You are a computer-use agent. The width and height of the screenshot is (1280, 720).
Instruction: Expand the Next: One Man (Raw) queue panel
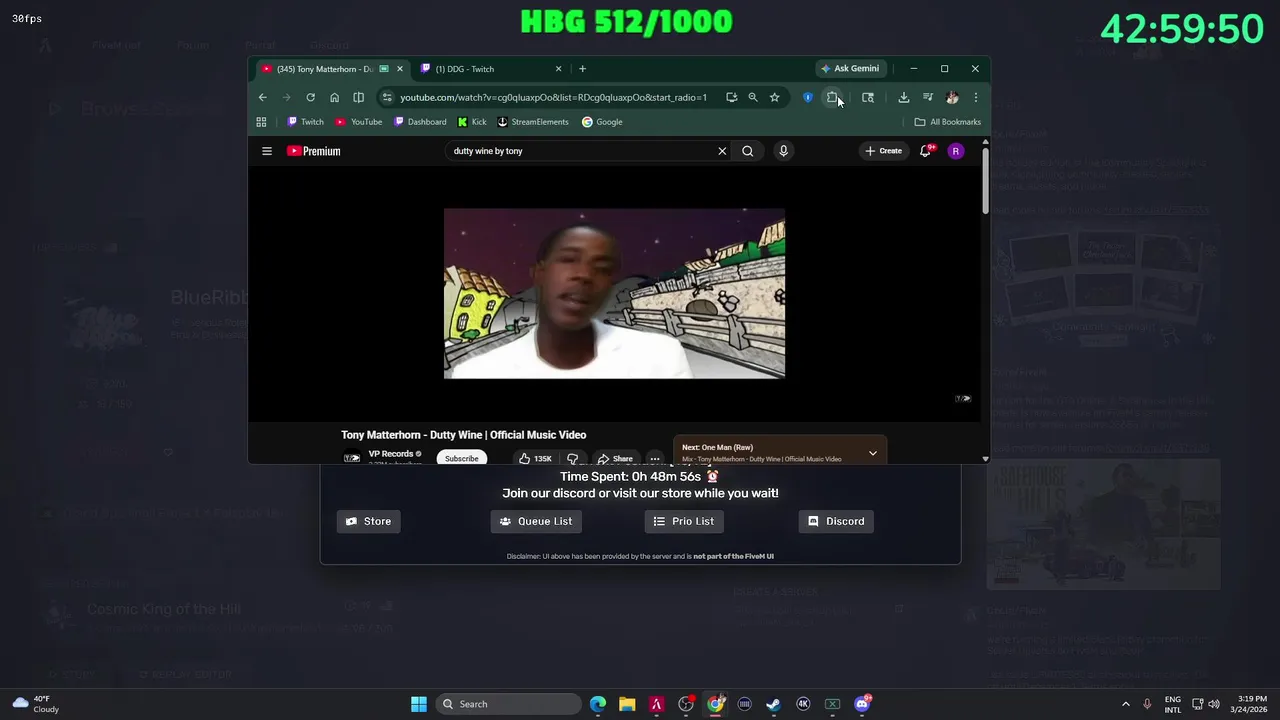tap(872, 453)
